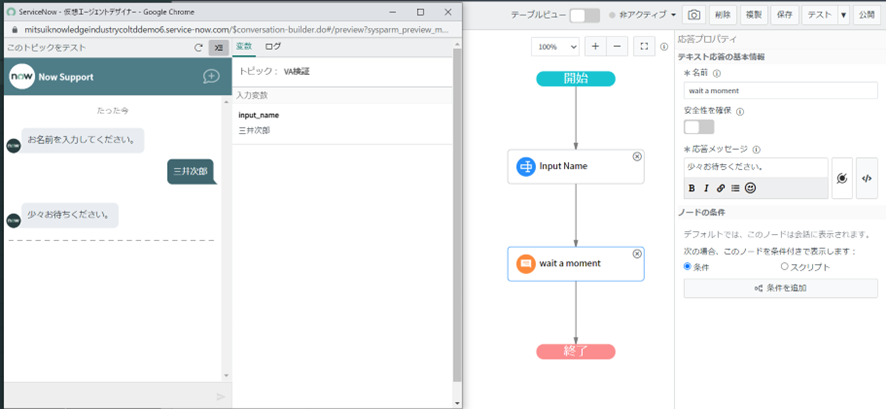Show info for 安全性を確保
Viewport: 886px width, 409px height.
click(x=740, y=111)
